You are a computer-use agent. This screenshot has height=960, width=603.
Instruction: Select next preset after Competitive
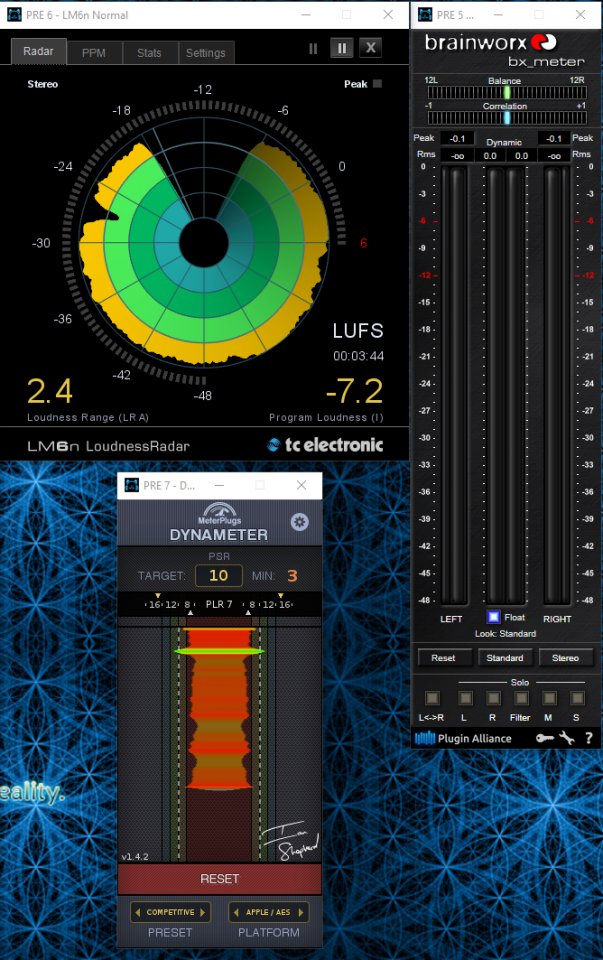click(203, 912)
